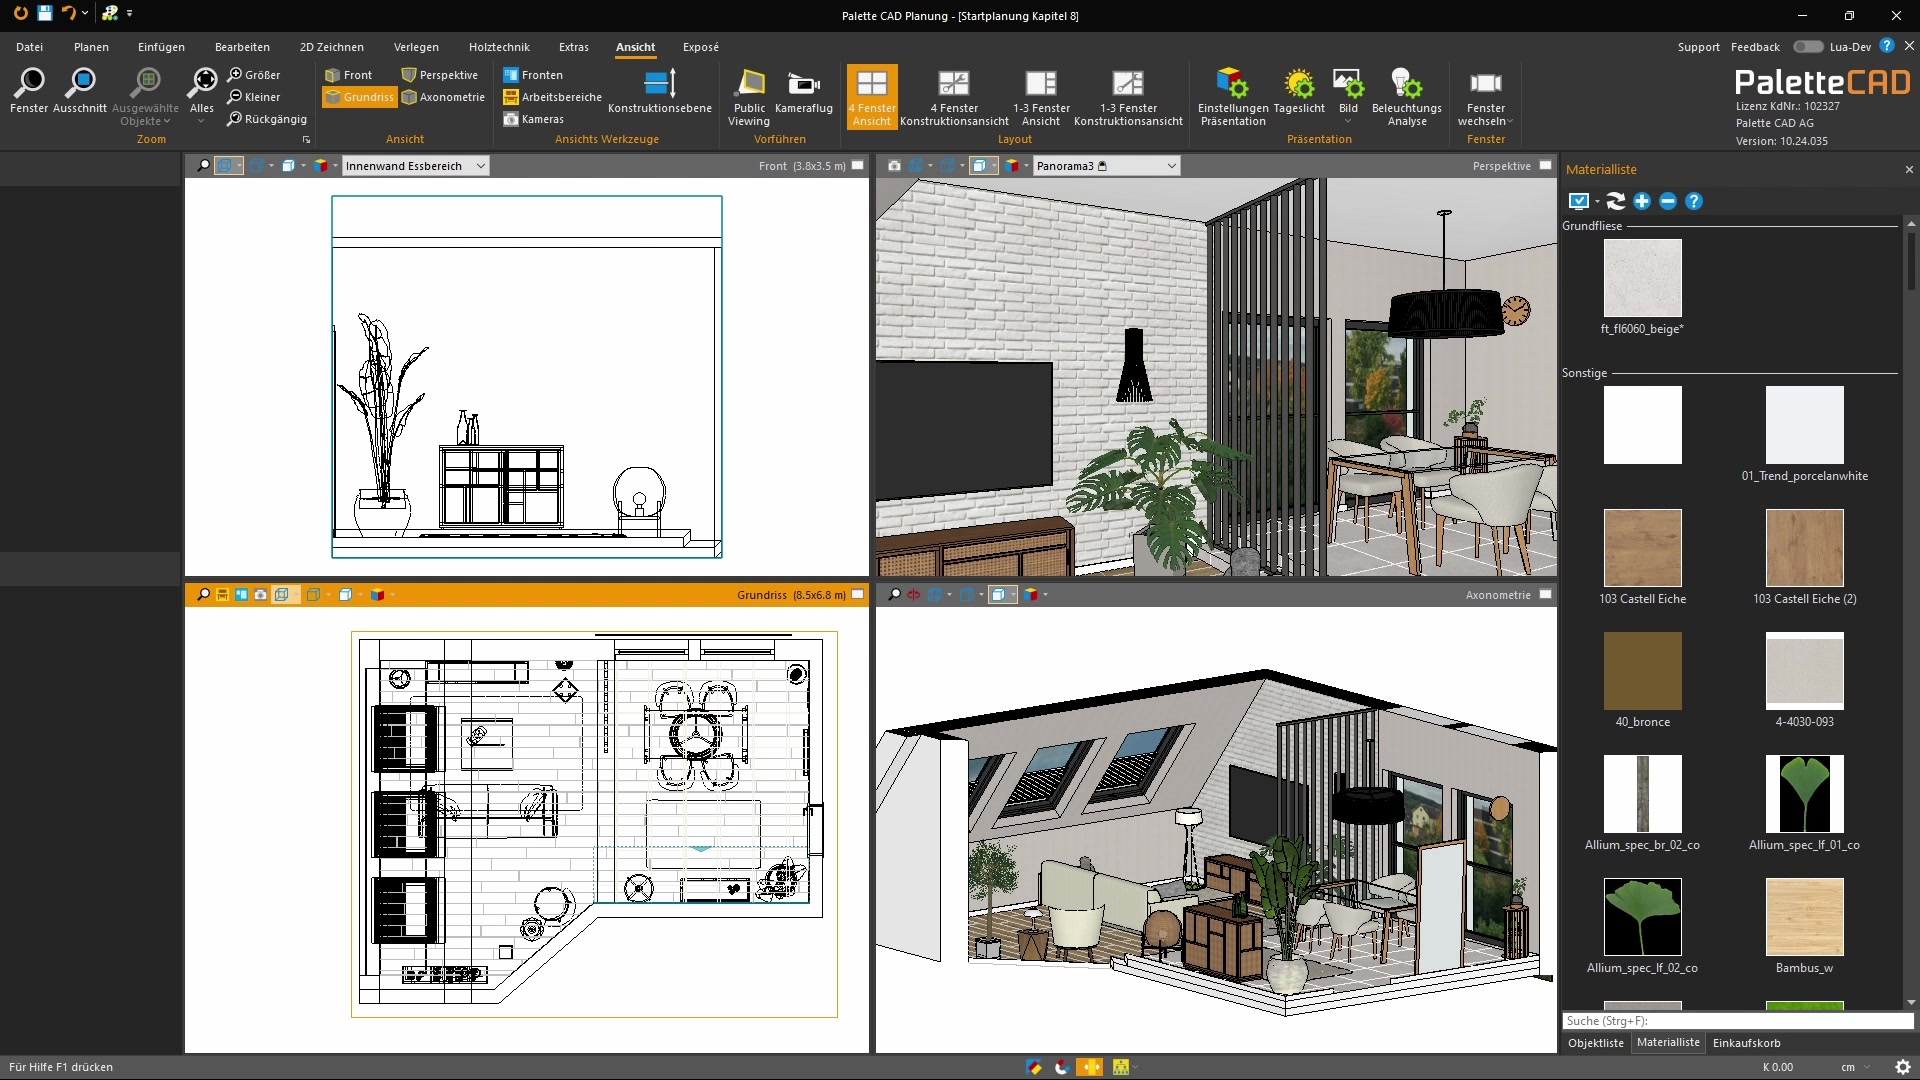The image size is (1920, 1080).
Task: Switch to the Perspektive view
Action: tap(440, 75)
